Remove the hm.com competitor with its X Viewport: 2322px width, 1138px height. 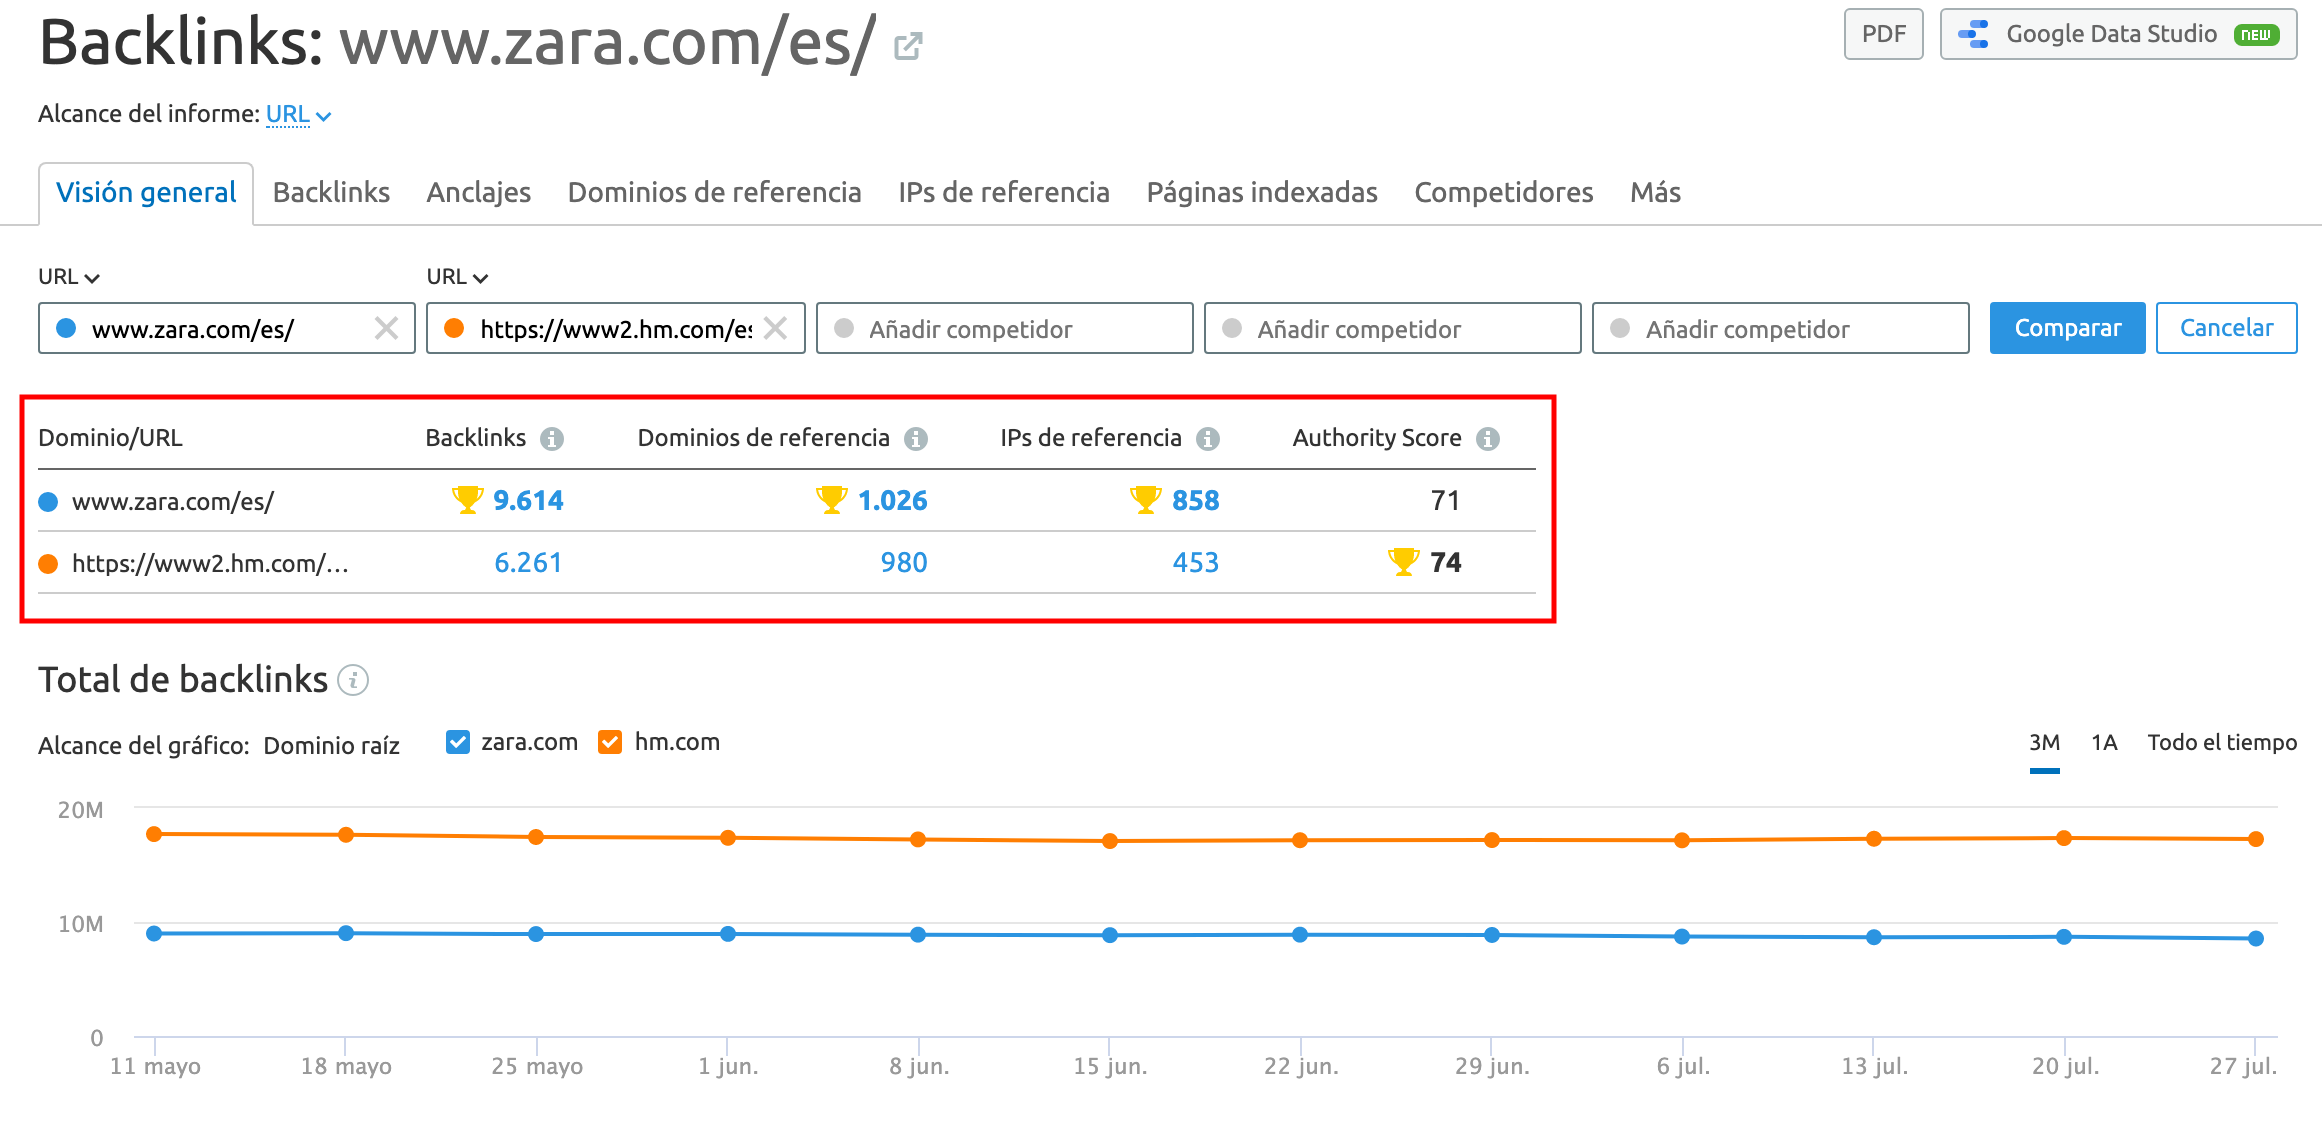click(x=775, y=328)
